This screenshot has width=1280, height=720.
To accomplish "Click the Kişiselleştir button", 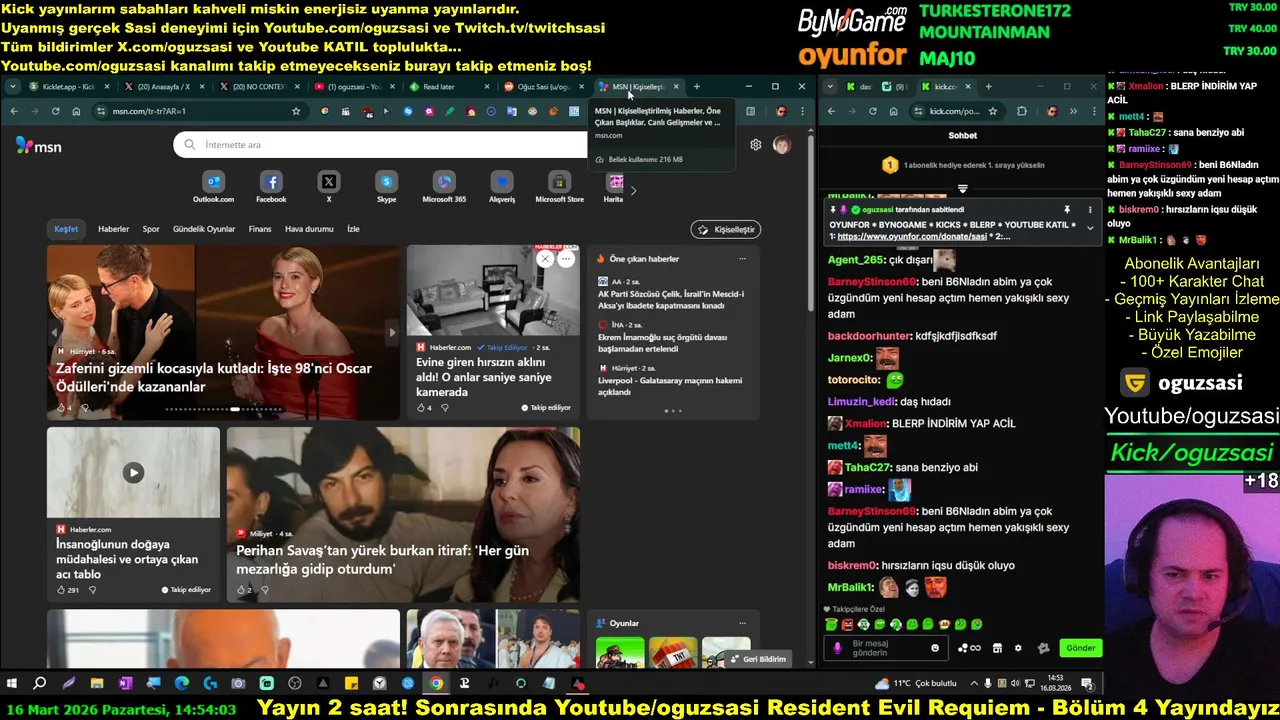I will [x=726, y=229].
